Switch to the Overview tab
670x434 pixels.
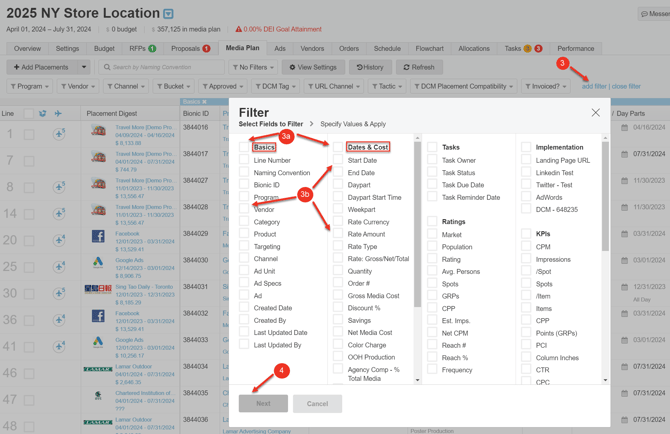[x=27, y=48]
